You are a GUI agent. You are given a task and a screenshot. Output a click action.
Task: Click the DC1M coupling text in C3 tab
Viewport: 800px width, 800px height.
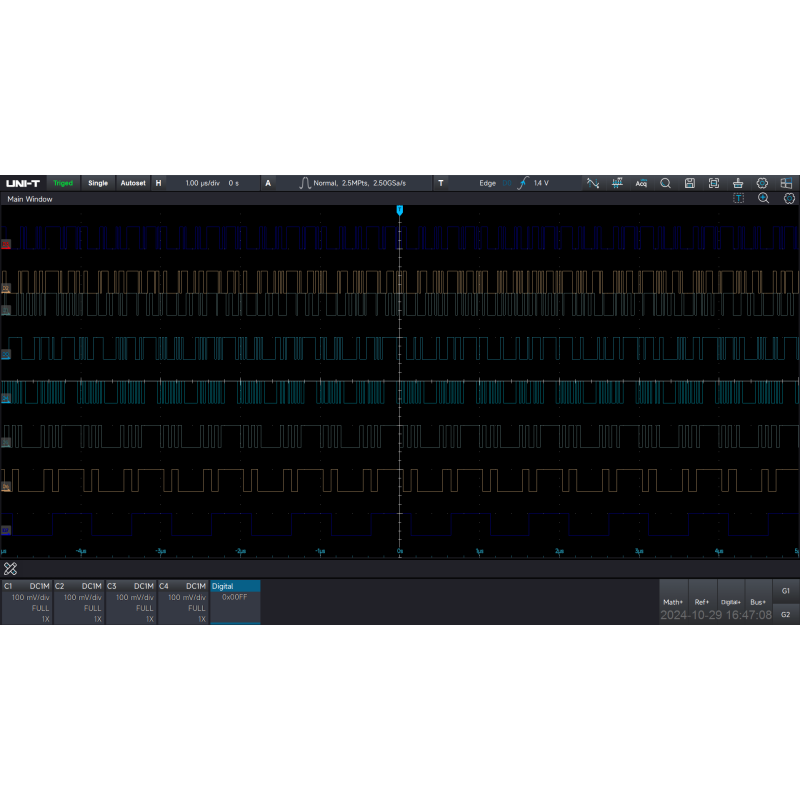pos(144,586)
